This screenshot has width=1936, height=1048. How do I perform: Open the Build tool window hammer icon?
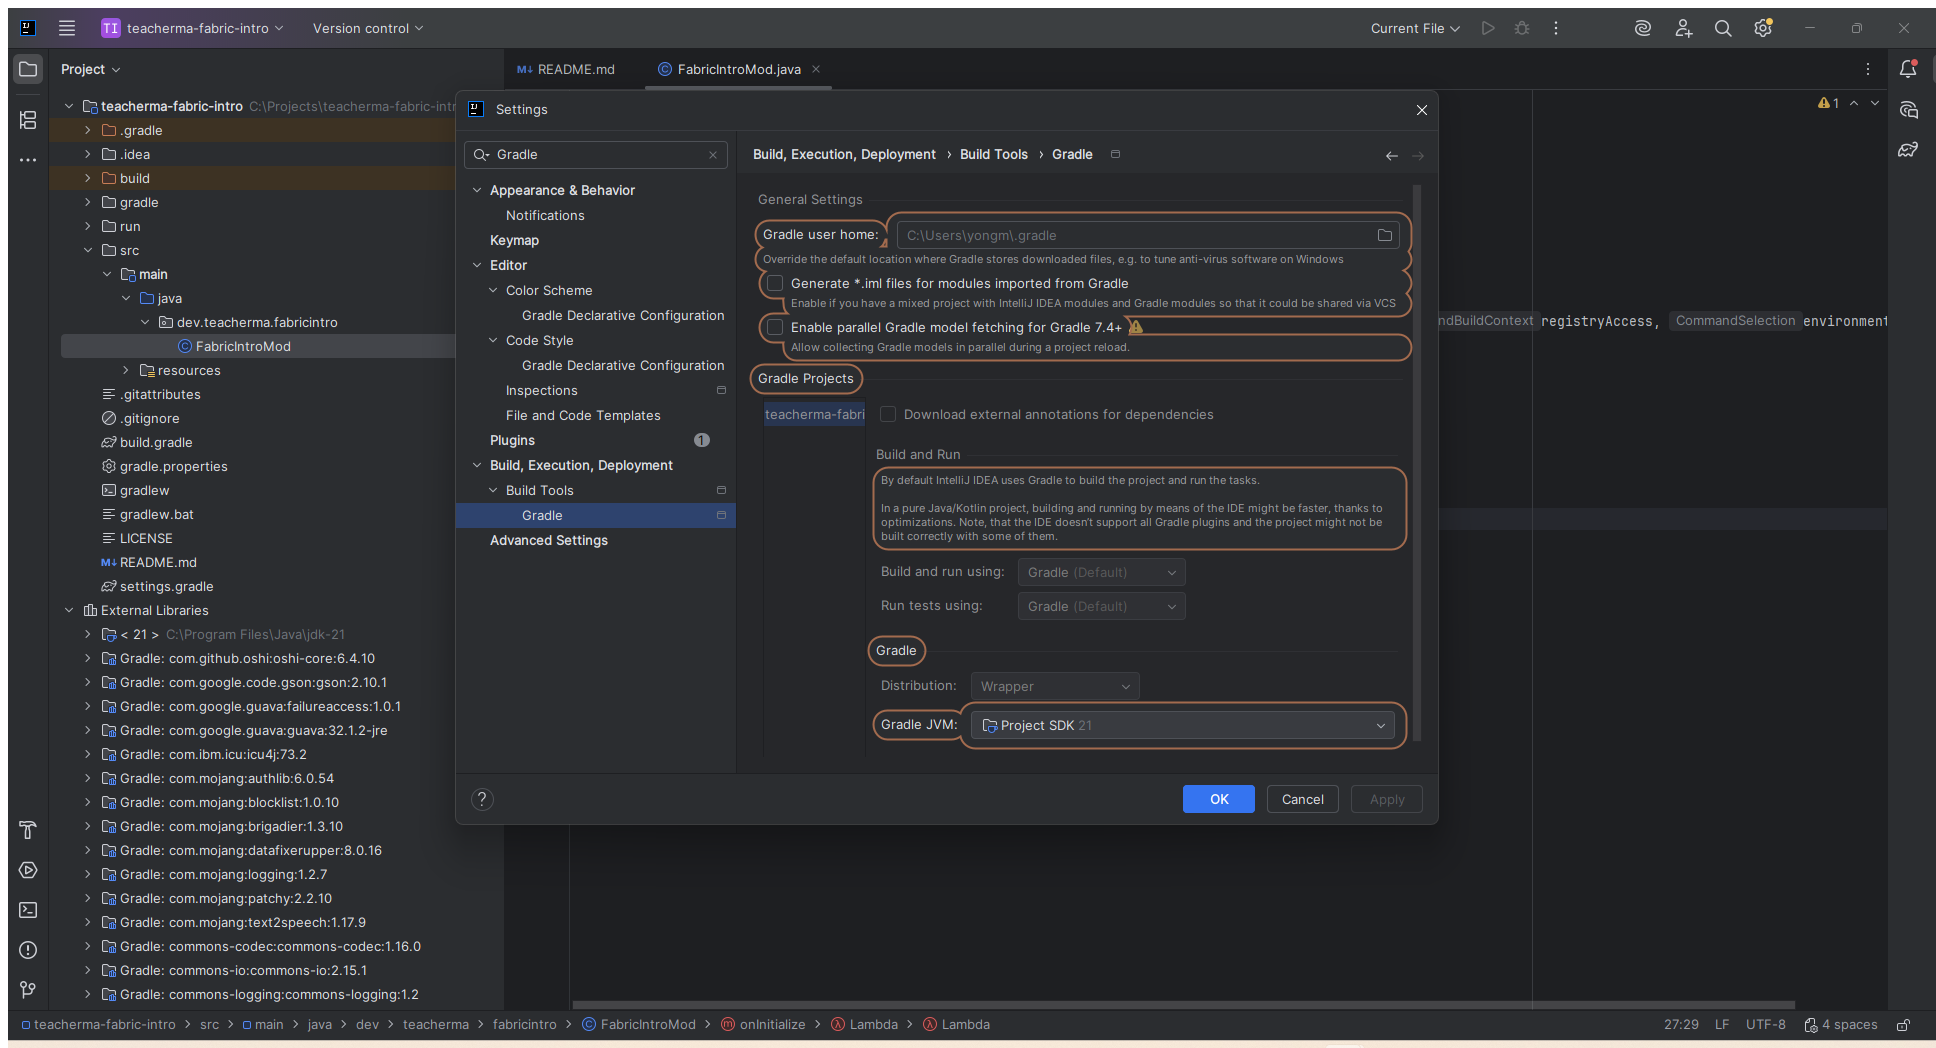(x=28, y=830)
